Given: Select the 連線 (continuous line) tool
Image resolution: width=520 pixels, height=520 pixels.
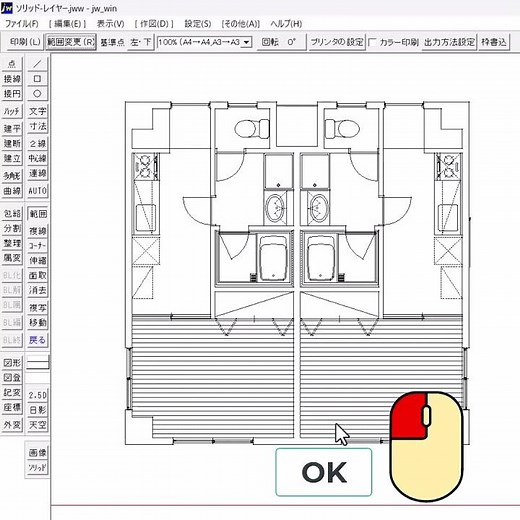Looking at the screenshot, I should (x=37, y=173).
